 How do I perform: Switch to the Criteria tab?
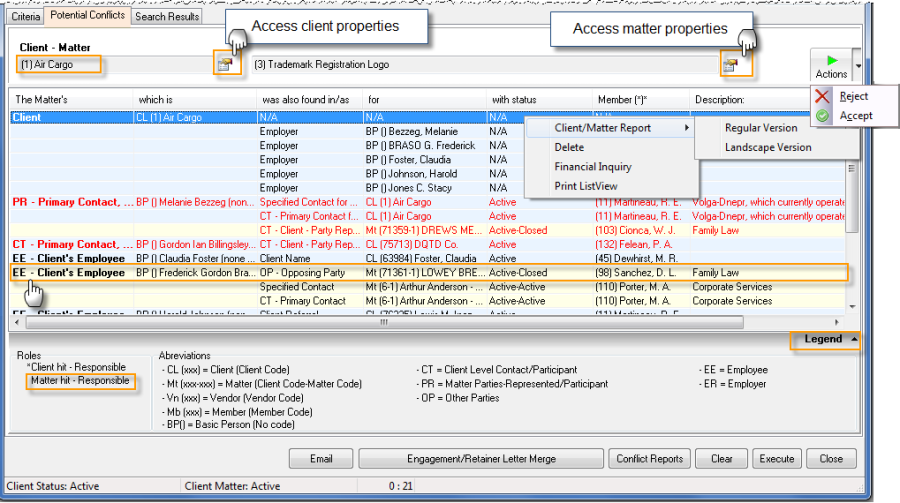click(26, 16)
